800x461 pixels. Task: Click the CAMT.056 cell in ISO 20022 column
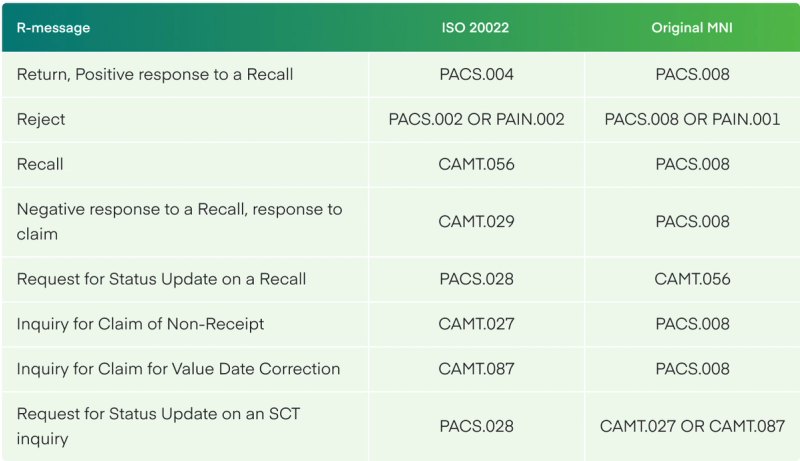(477, 164)
